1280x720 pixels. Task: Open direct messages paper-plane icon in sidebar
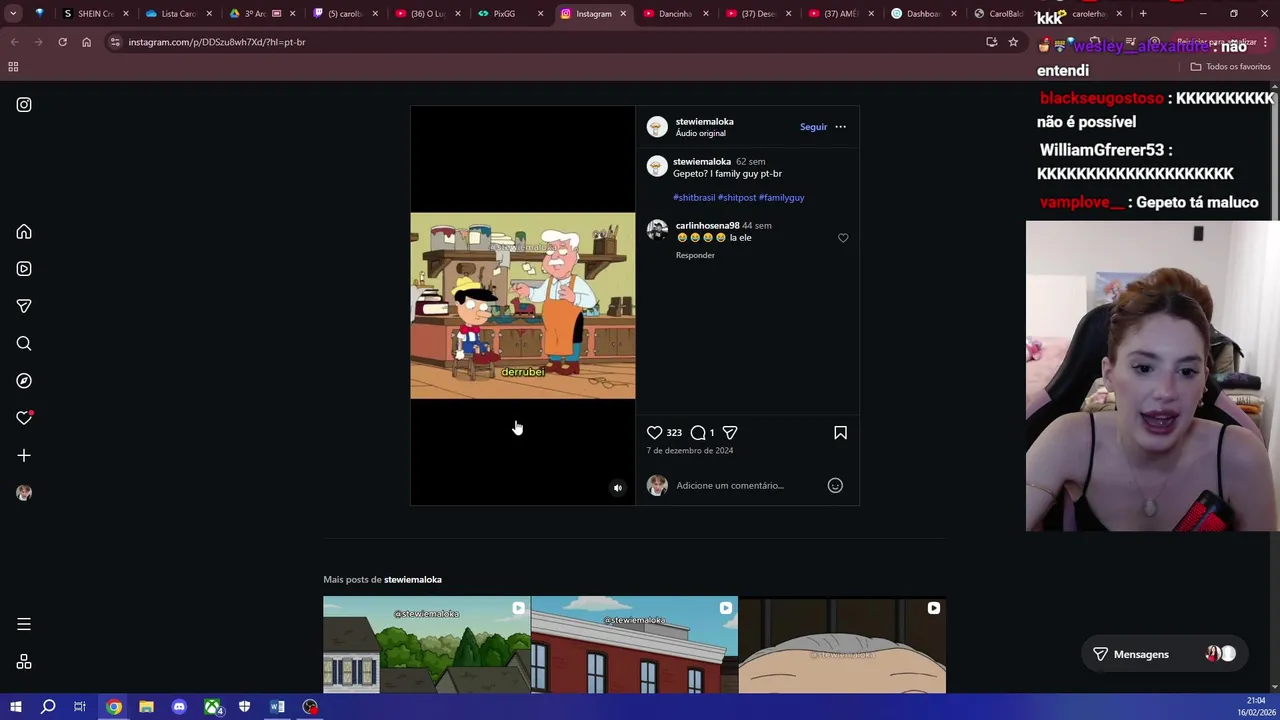(x=24, y=306)
